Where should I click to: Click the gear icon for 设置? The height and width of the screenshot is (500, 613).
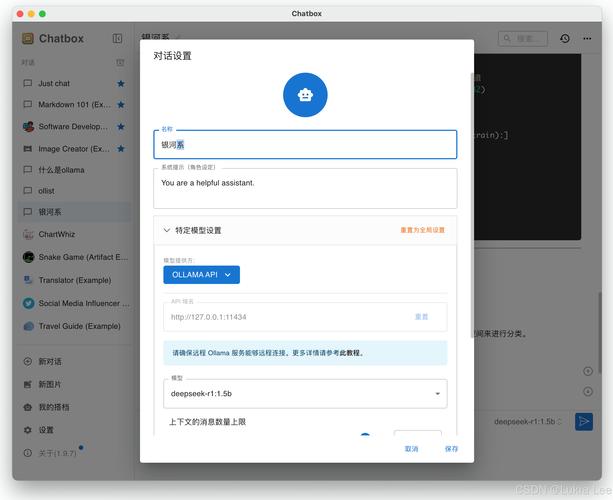28,430
